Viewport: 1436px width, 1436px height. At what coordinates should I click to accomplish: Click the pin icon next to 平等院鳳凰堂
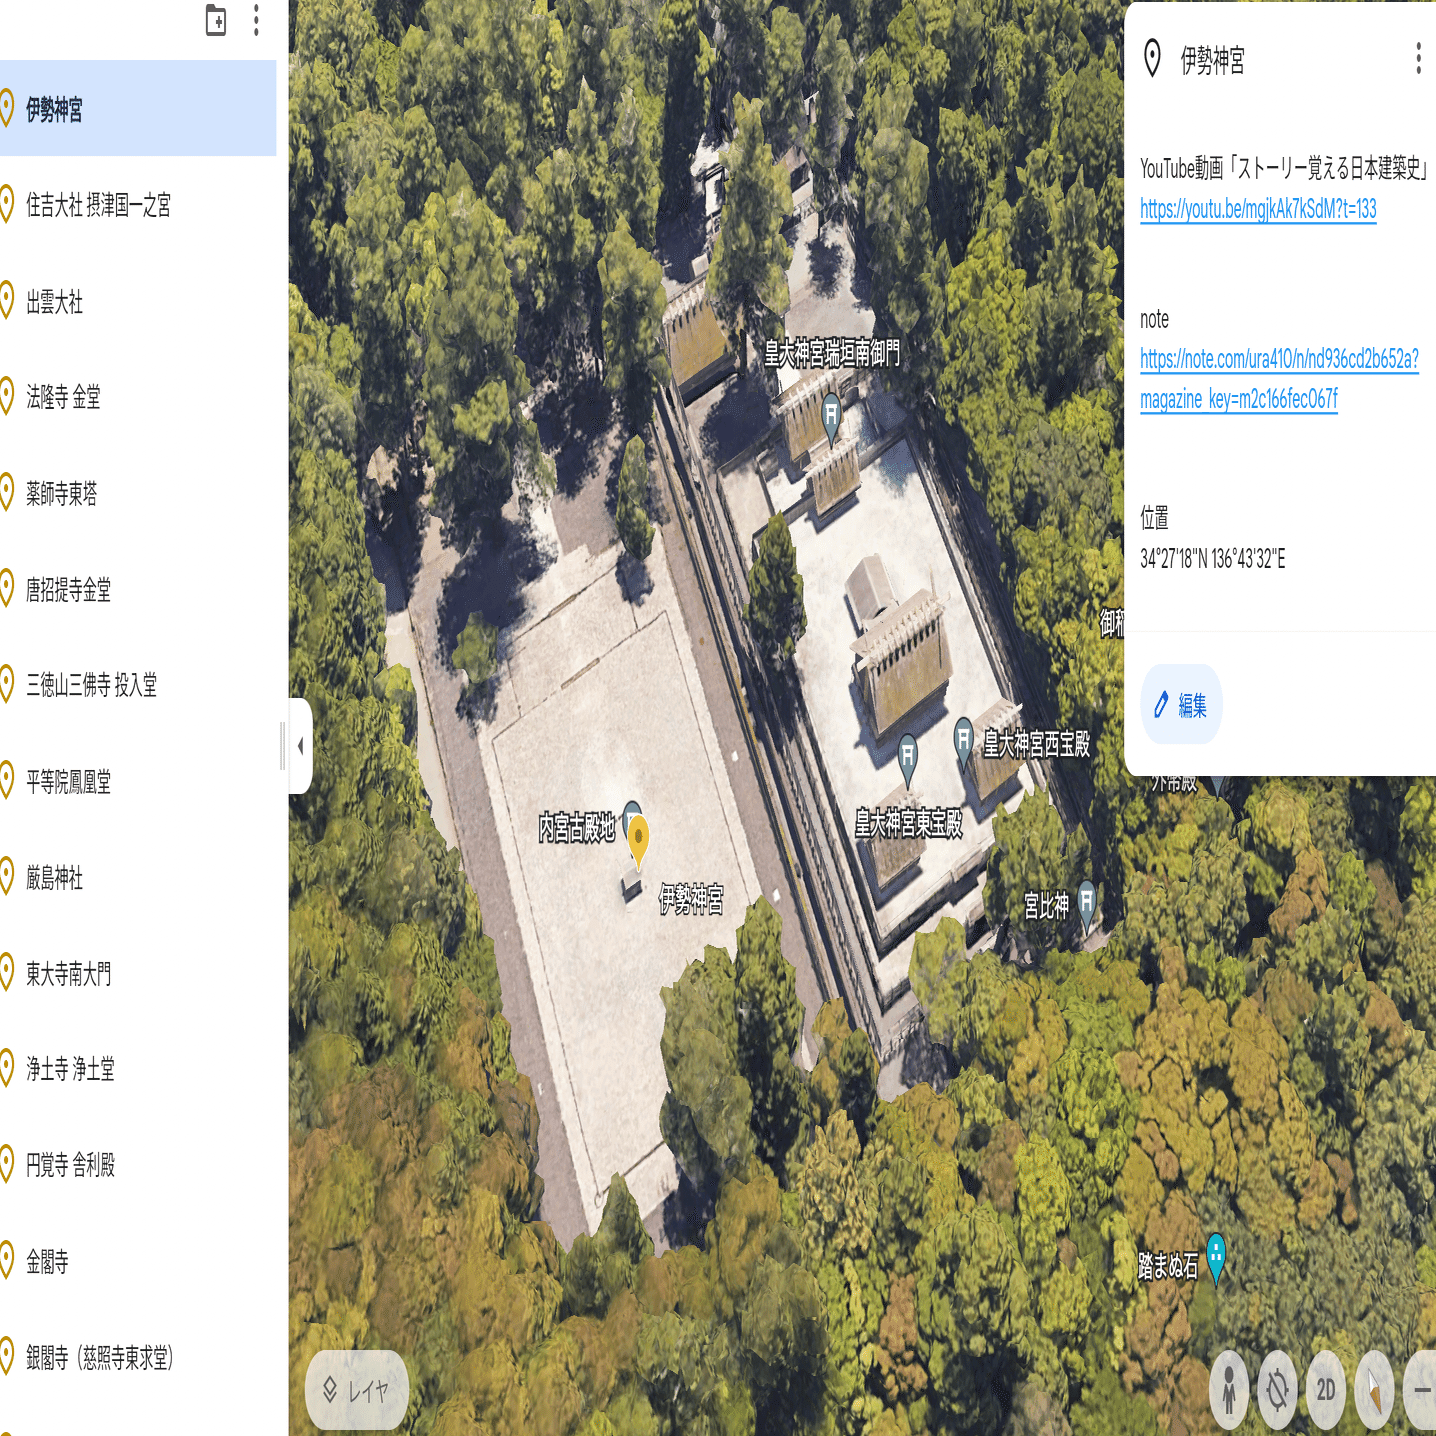pyautogui.click(x=5, y=781)
